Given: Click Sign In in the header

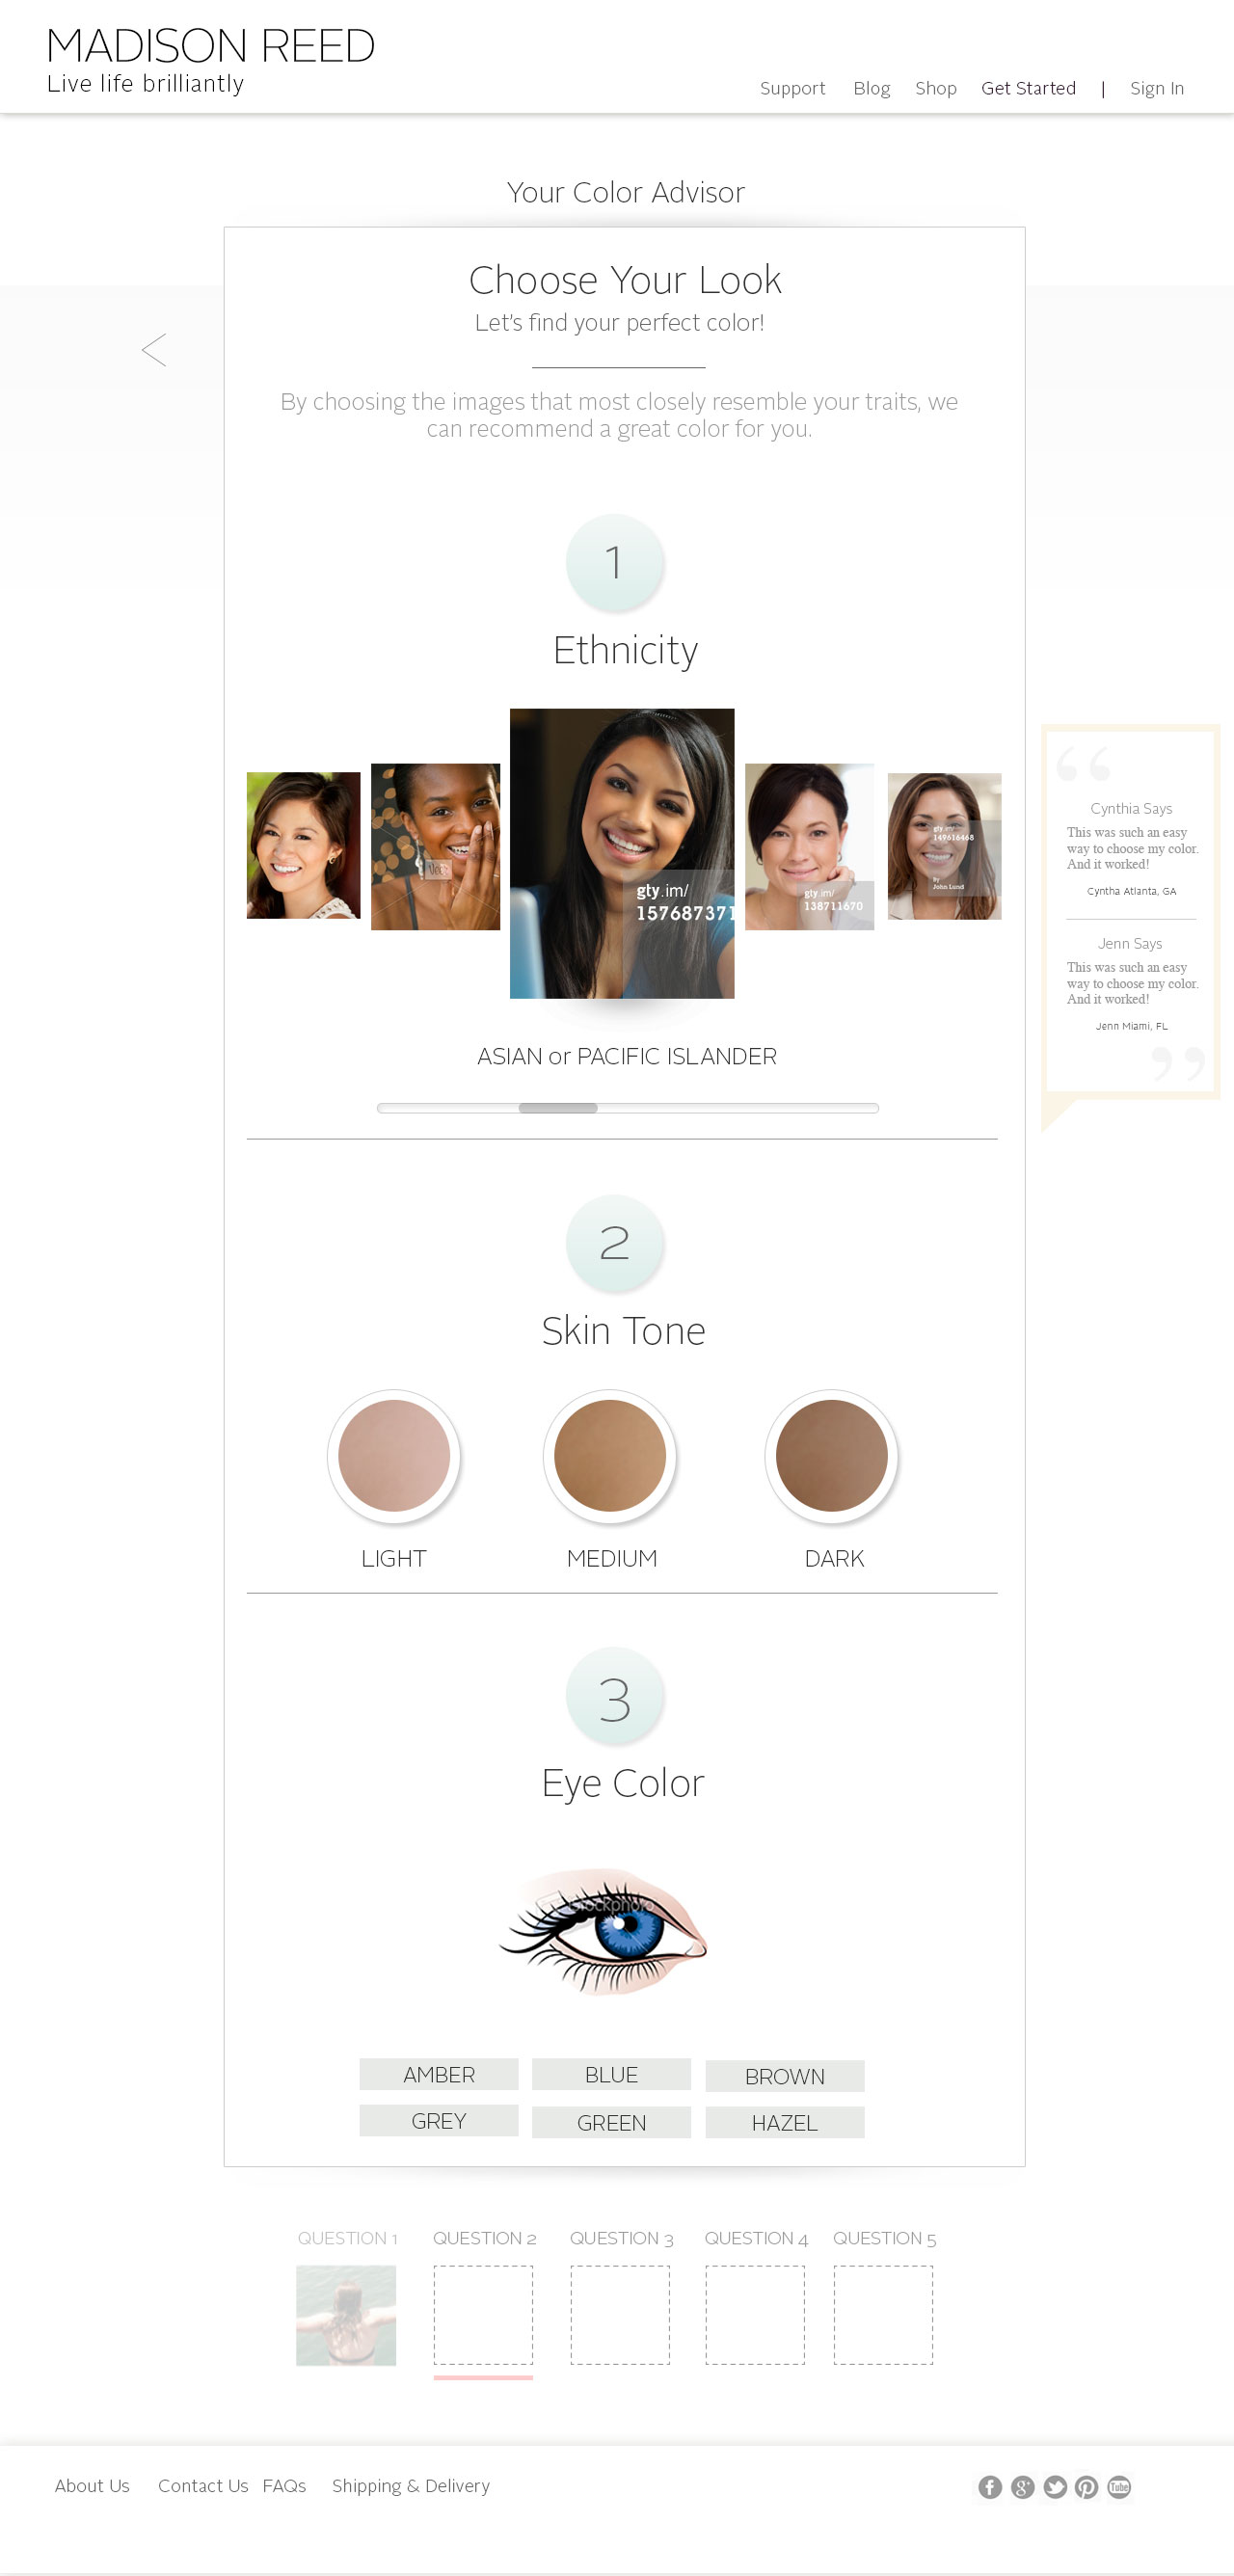Looking at the screenshot, I should point(1157,88).
